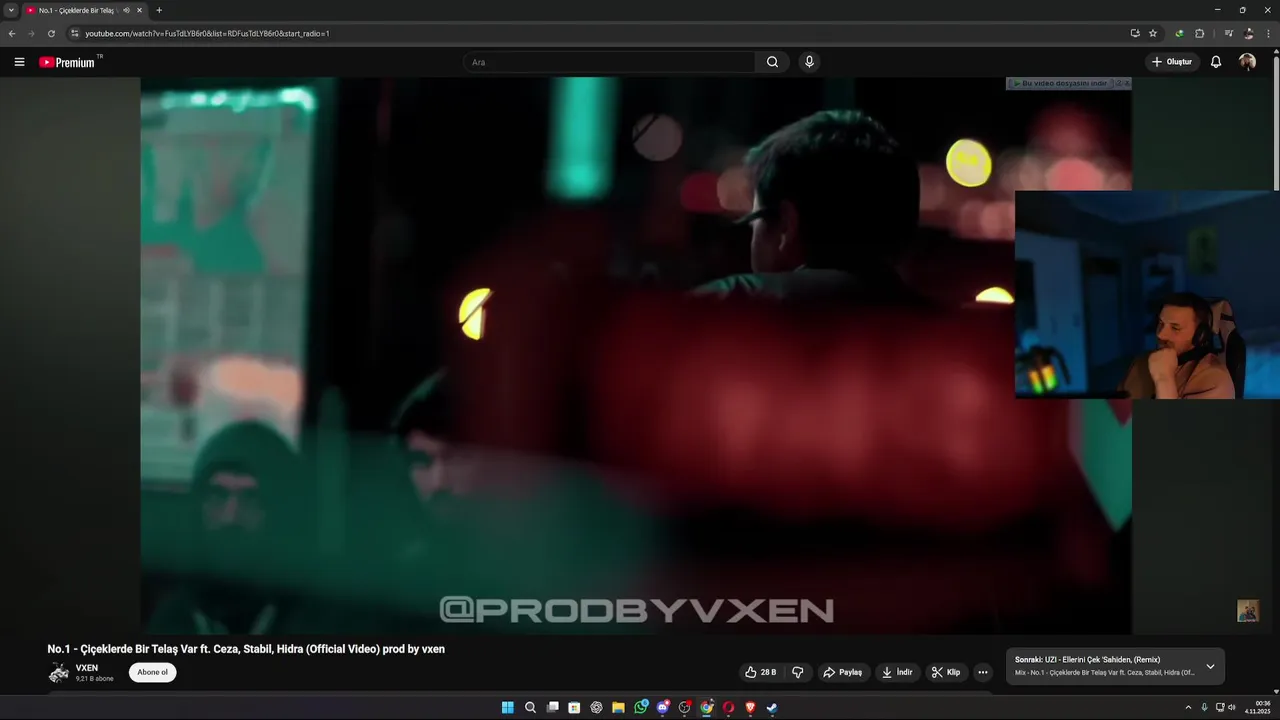This screenshot has width=1280, height=720.
Task: Open a new browser tab
Action: [x=158, y=10]
